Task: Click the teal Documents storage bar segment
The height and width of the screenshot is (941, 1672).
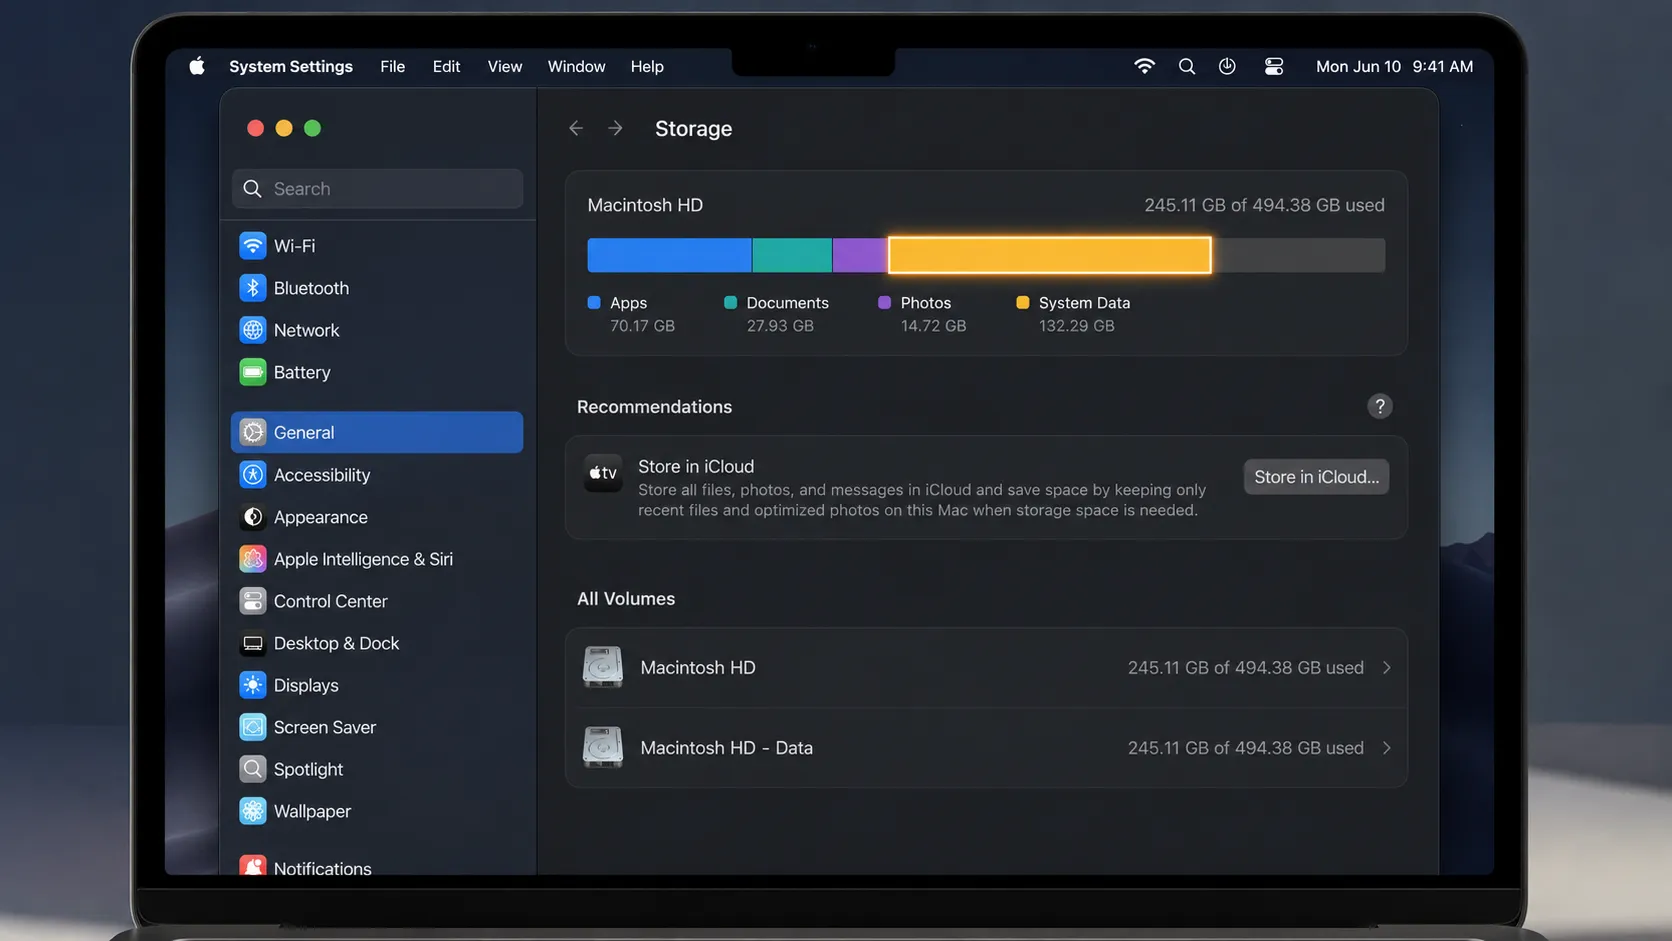Action: (x=792, y=255)
